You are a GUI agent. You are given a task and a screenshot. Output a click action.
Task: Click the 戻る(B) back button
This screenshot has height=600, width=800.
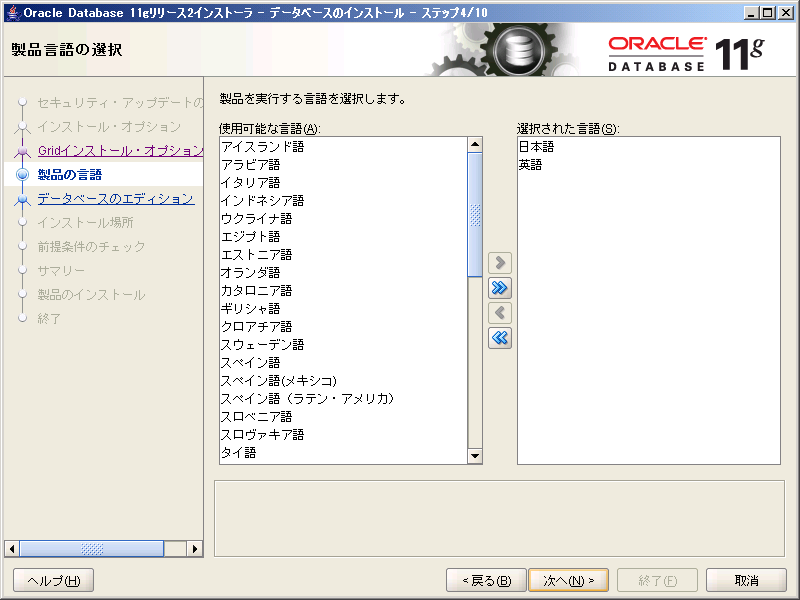tap(486, 580)
